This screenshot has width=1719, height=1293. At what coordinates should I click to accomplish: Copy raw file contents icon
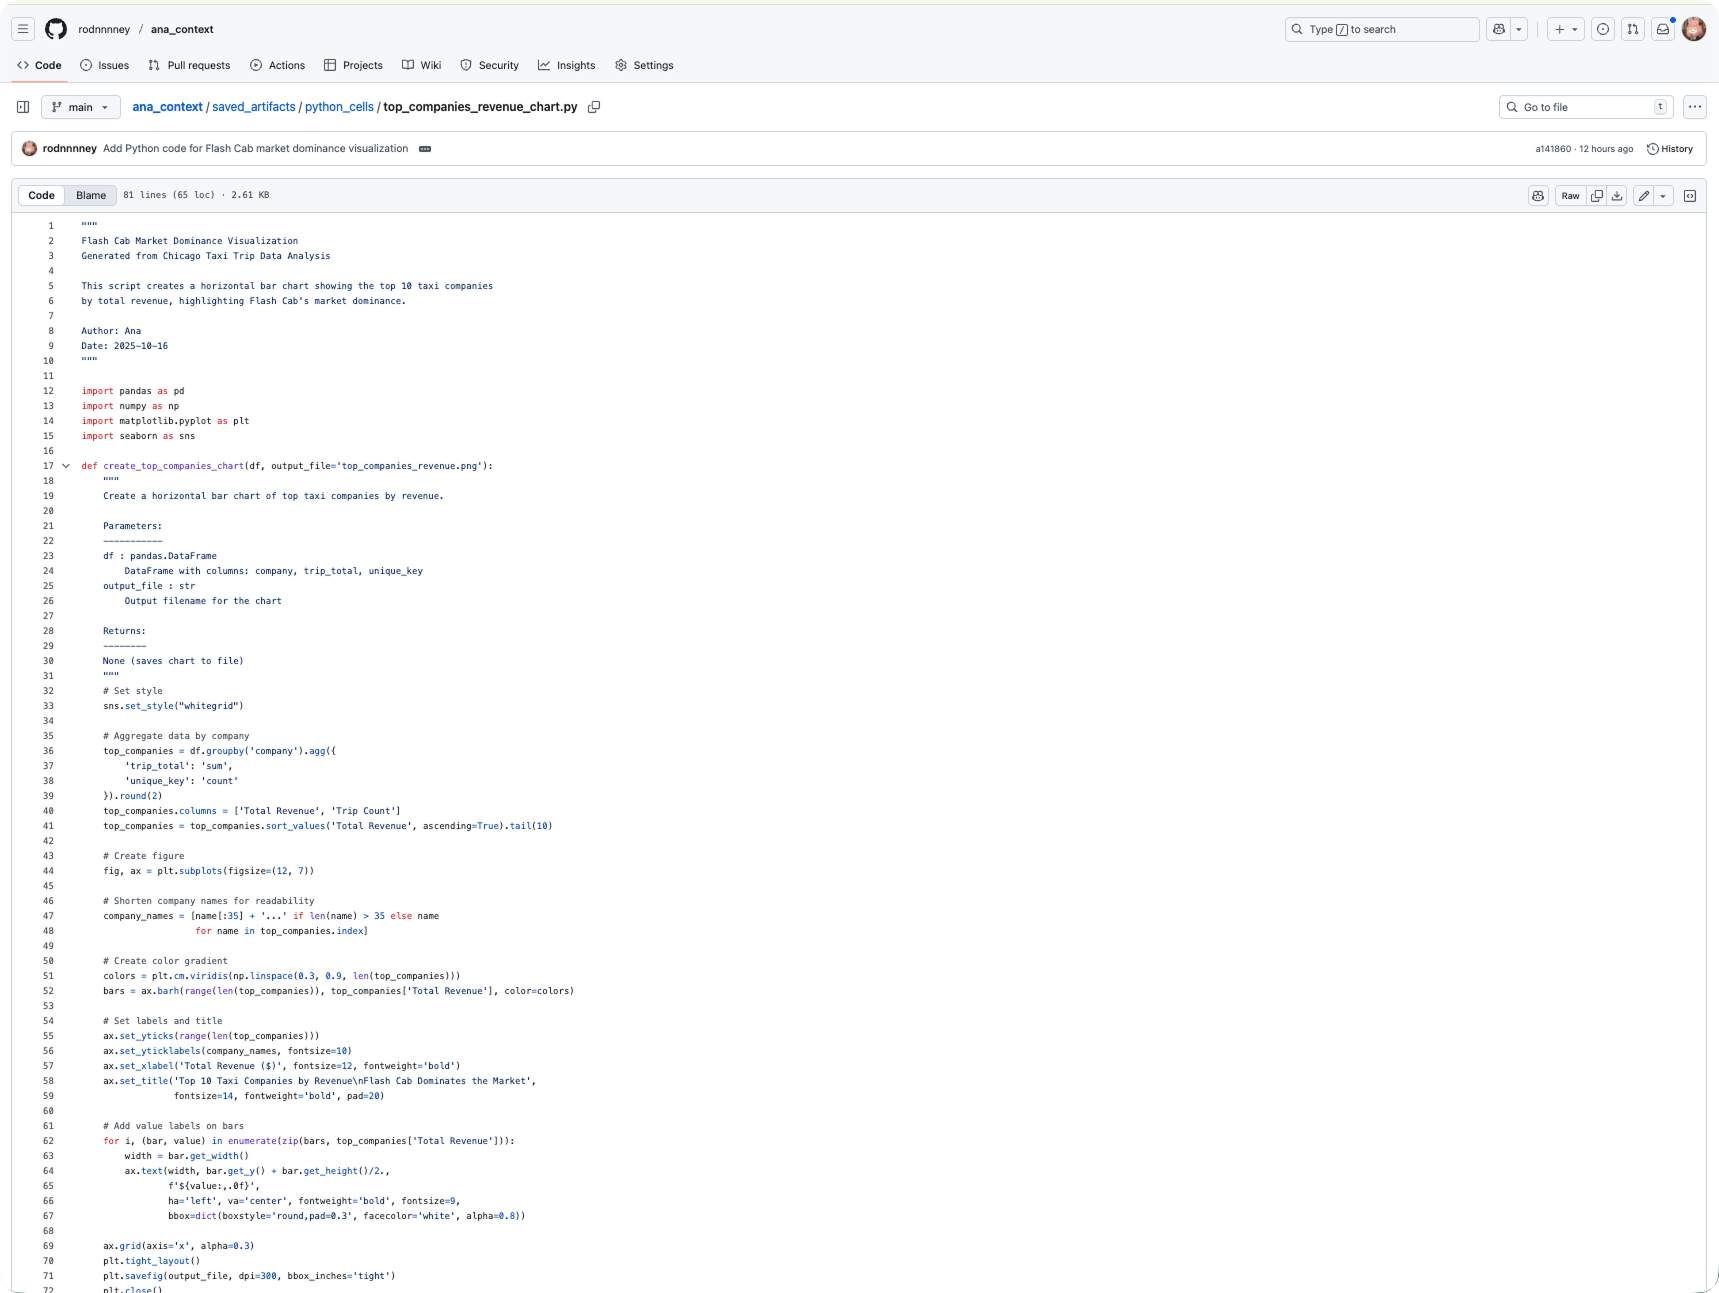(x=1597, y=196)
